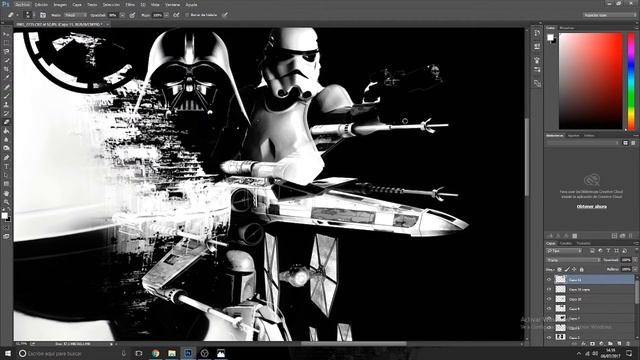
Task: Select the Zoom tool
Action: pyautogui.click(x=6, y=202)
